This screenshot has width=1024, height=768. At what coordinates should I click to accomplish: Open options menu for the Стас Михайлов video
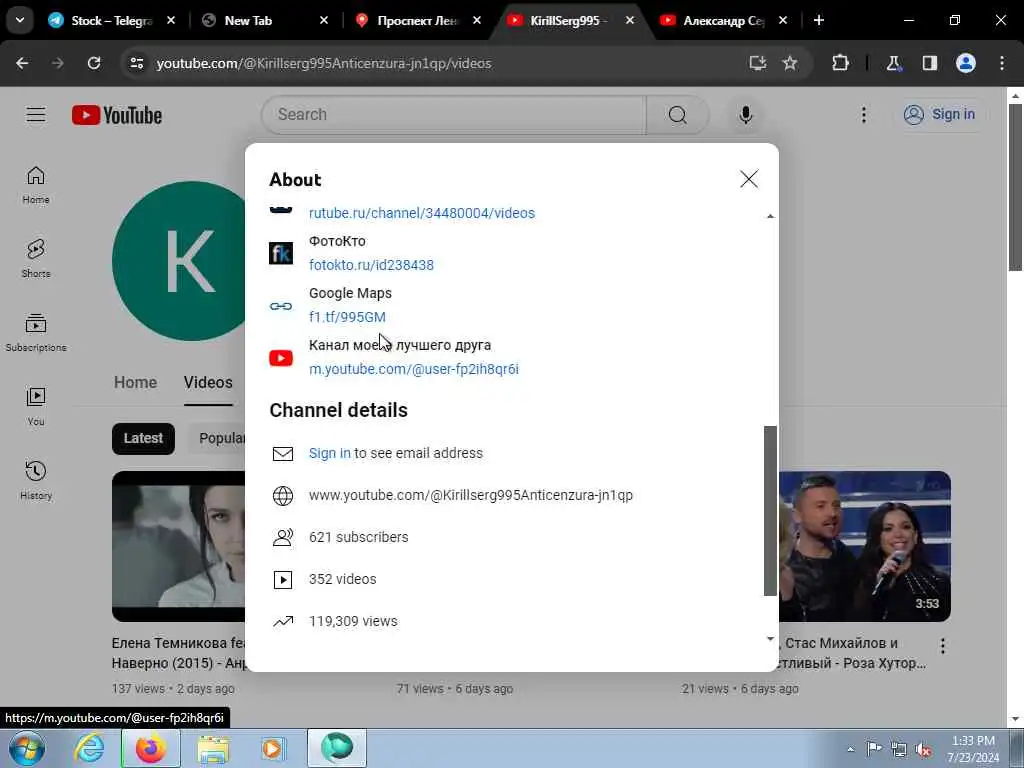pyautogui.click(x=942, y=646)
